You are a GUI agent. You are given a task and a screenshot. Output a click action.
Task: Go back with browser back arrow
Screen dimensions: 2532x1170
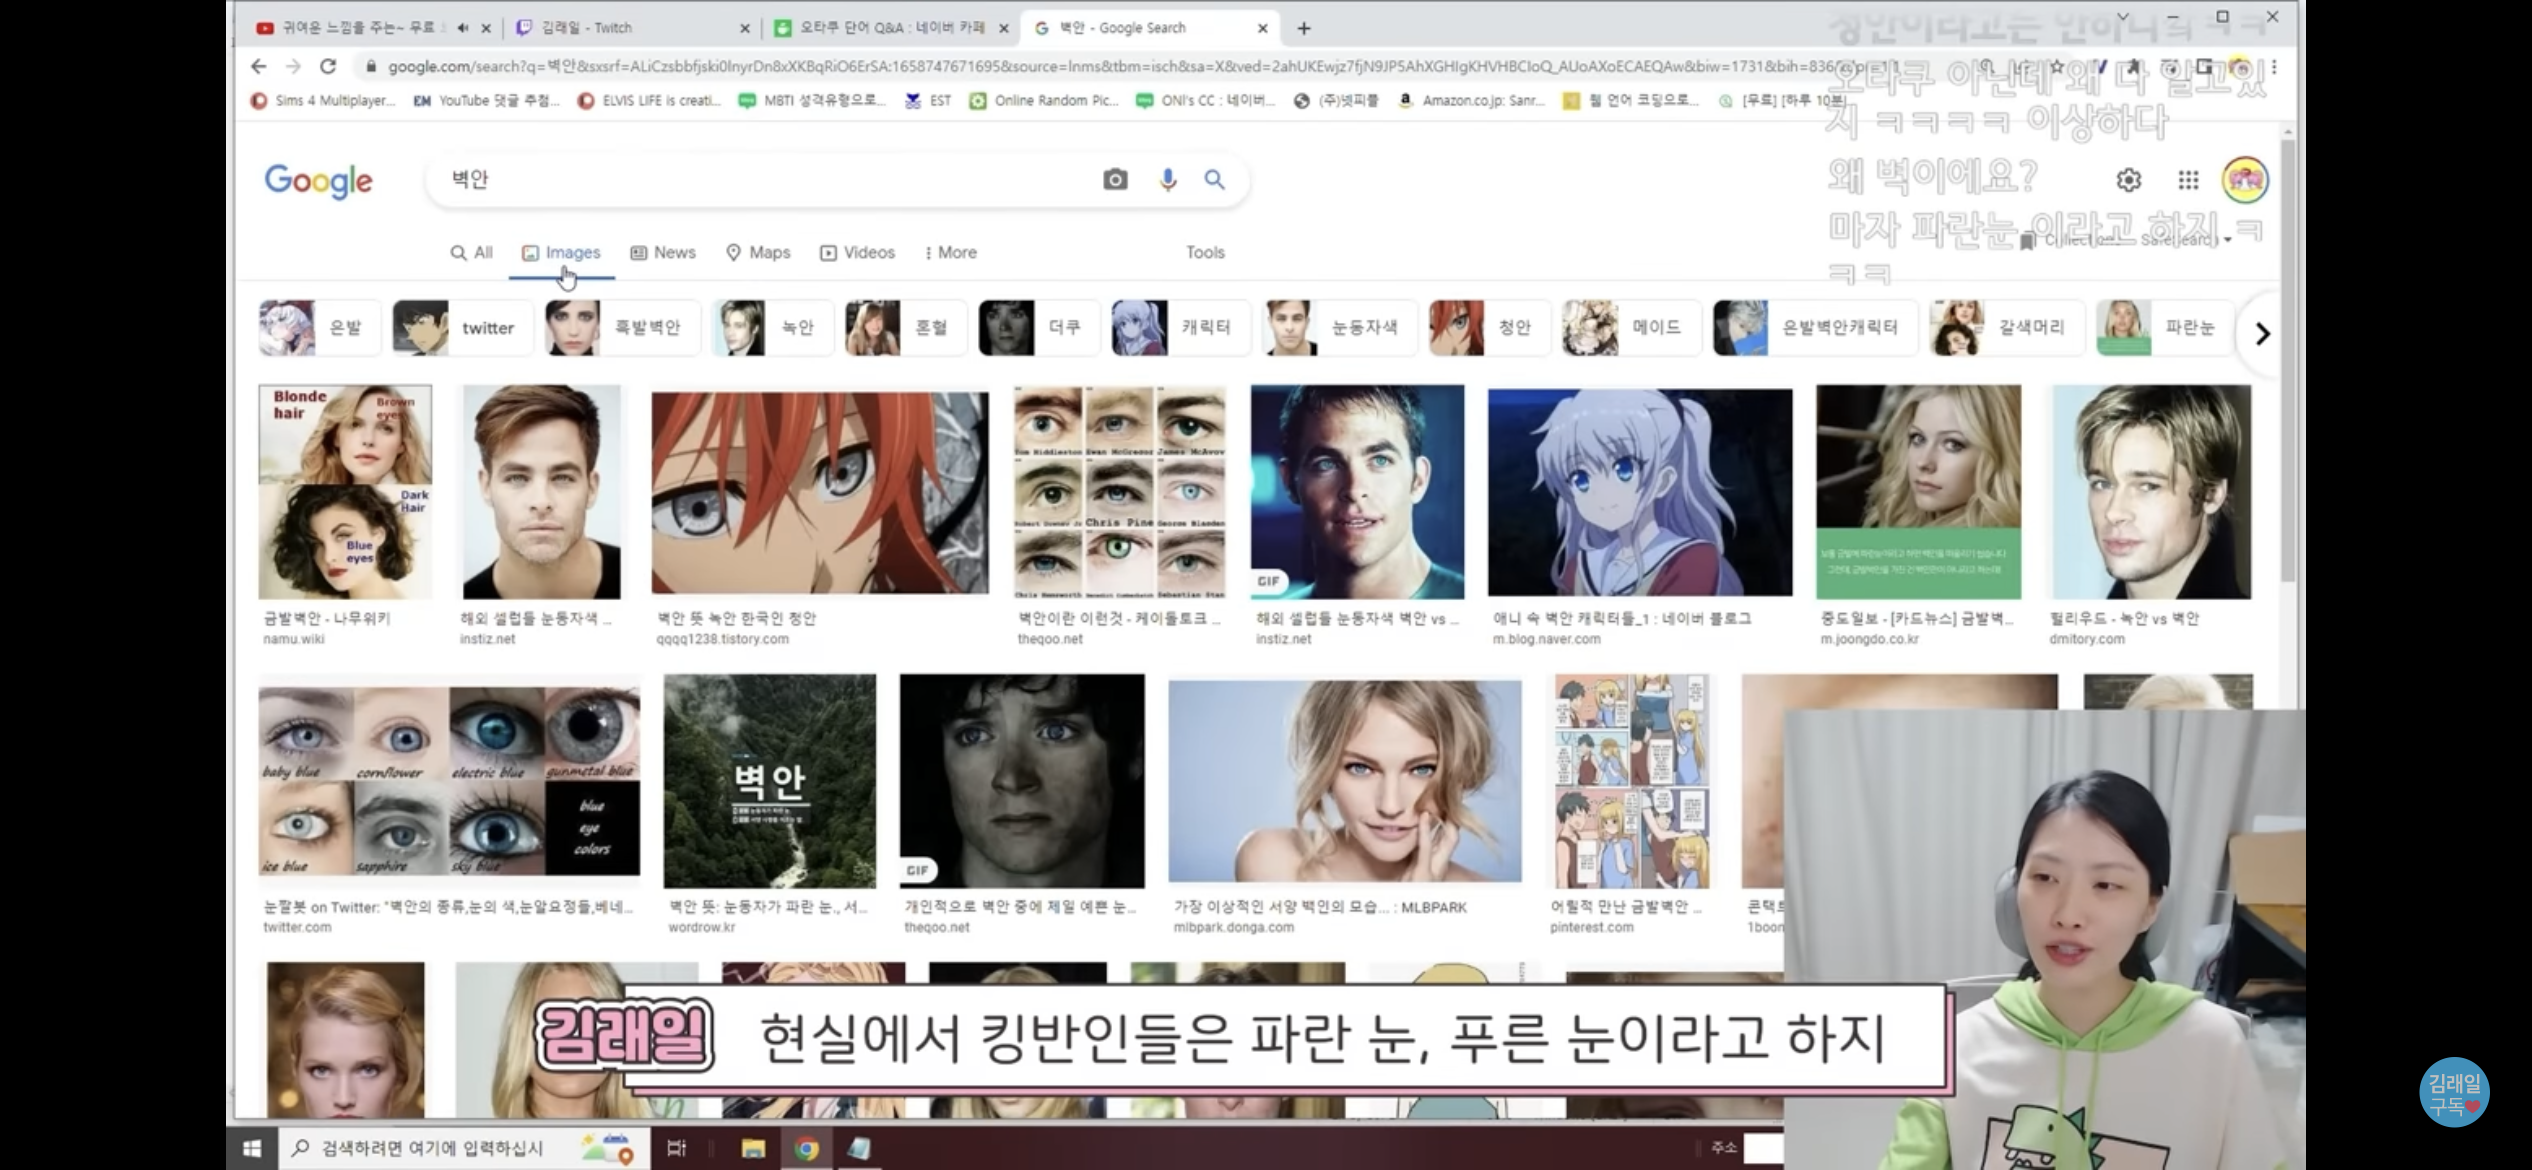coord(259,67)
